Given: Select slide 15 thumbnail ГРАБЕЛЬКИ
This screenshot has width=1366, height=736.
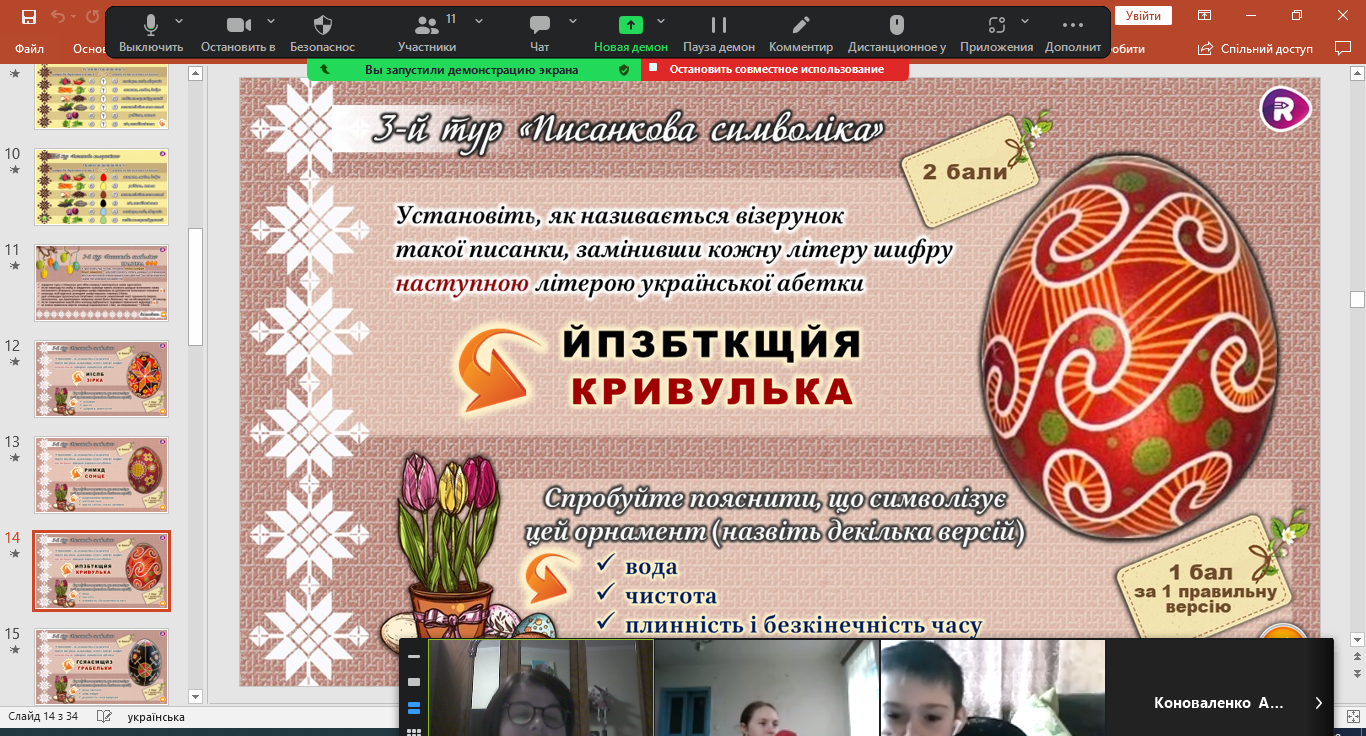Looking at the screenshot, I should (x=101, y=667).
